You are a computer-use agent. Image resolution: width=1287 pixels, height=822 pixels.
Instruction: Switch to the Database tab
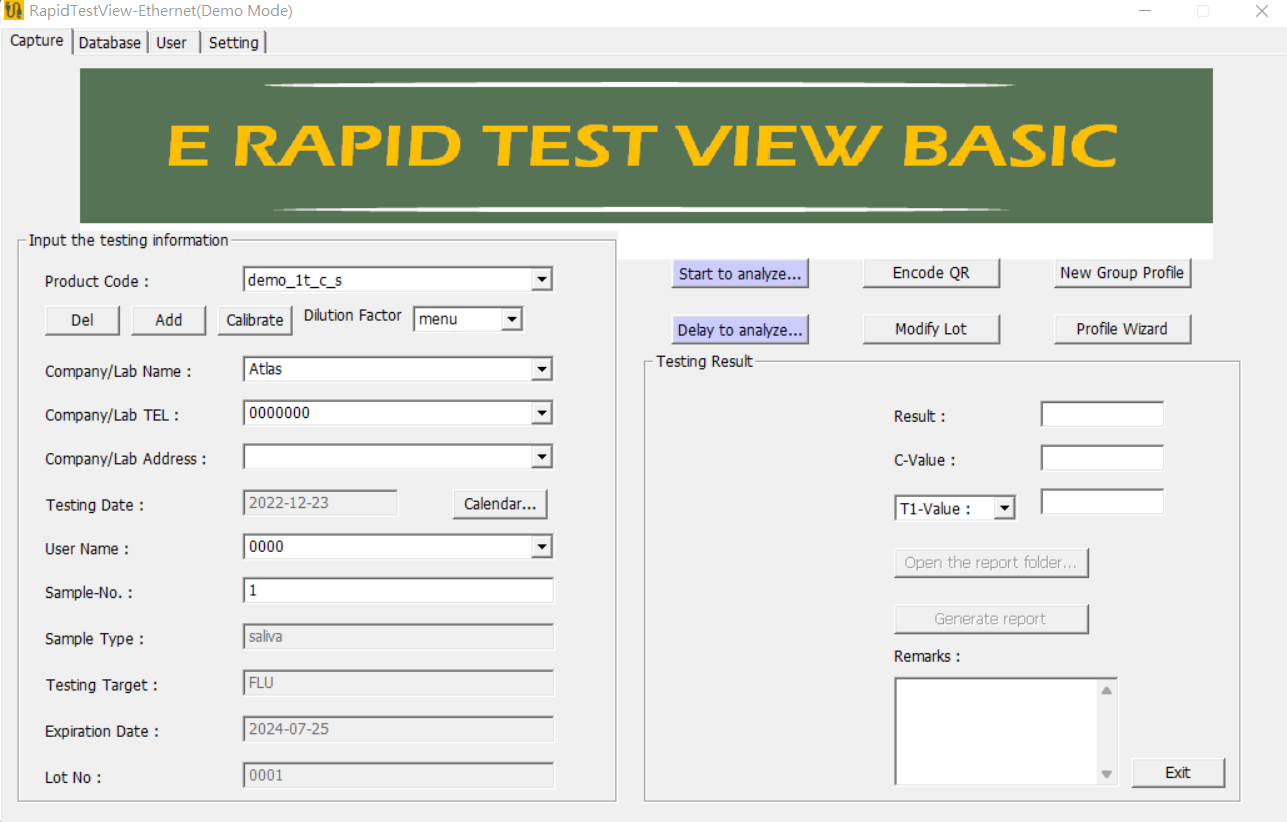pyautogui.click(x=110, y=43)
